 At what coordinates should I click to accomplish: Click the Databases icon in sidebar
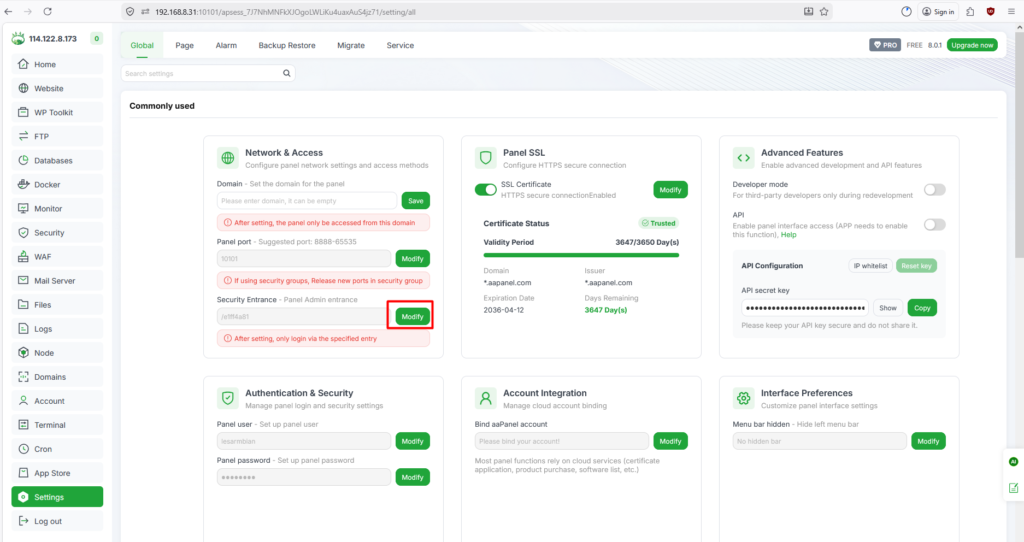(x=24, y=161)
